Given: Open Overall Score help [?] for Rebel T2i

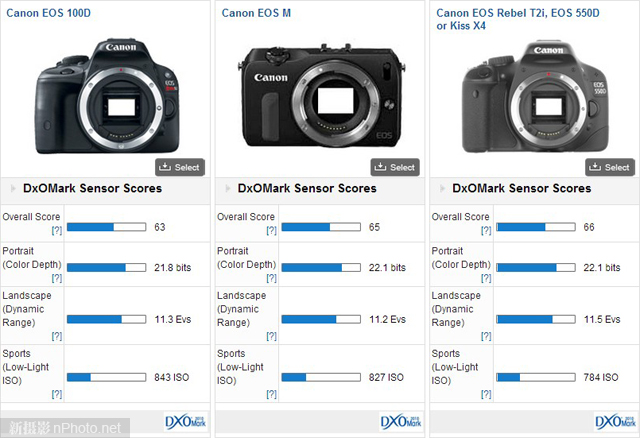Looking at the screenshot, I should pyautogui.click(x=486, y=231).
